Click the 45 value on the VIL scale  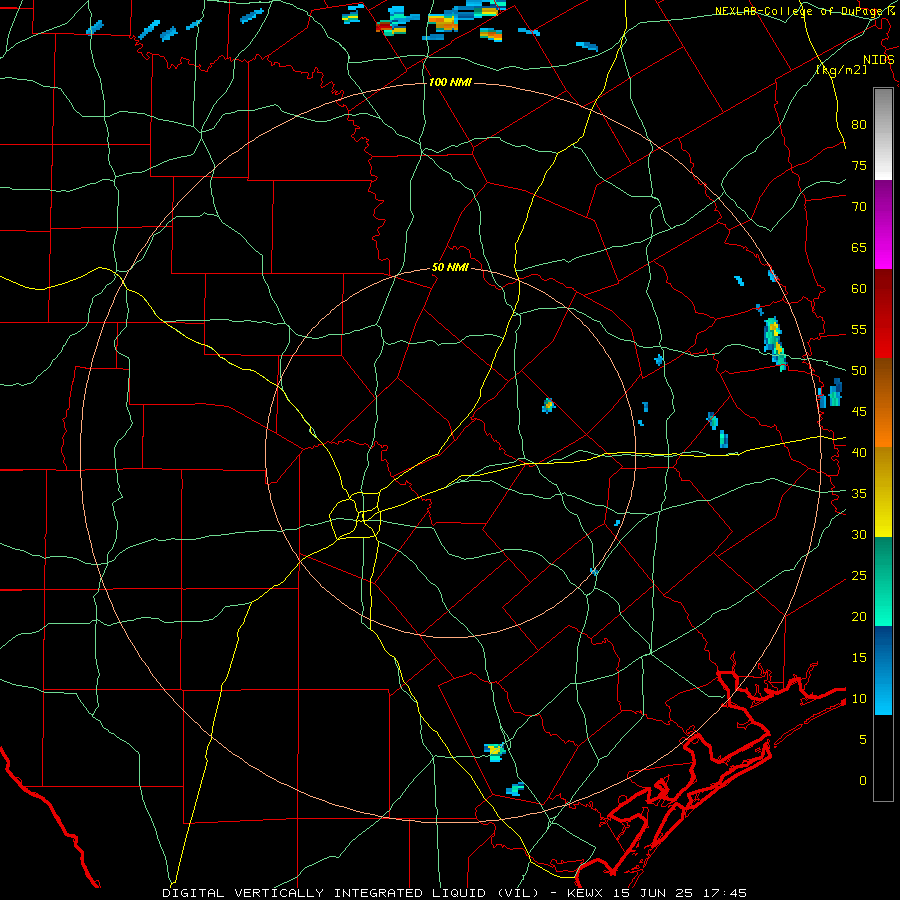(x=859, y=412)
